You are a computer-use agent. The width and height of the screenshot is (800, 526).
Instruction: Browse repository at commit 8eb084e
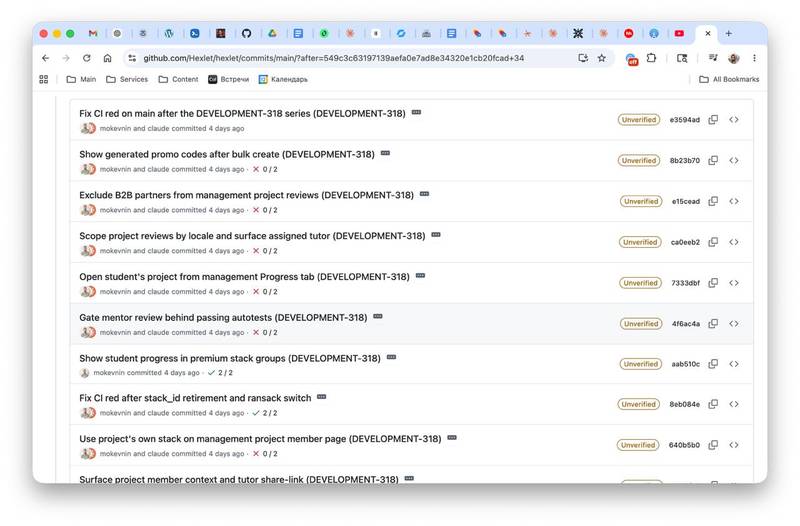coord(734,404)
